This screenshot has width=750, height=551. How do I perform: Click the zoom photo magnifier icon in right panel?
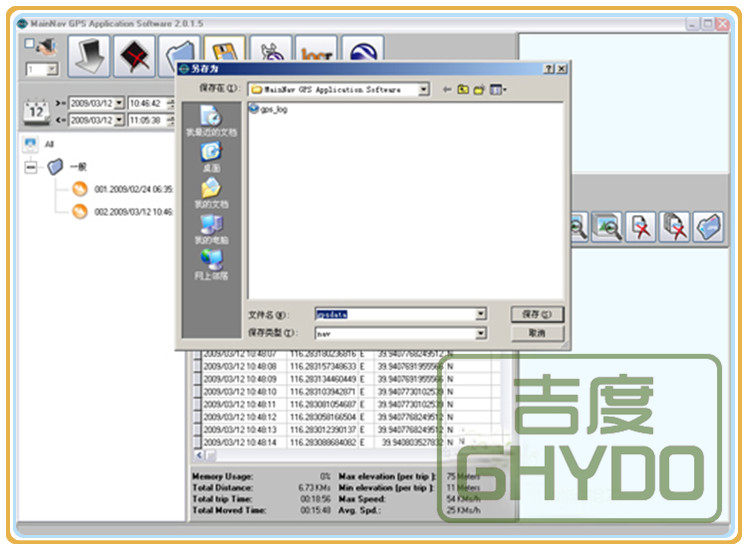[x=607, y=226]
